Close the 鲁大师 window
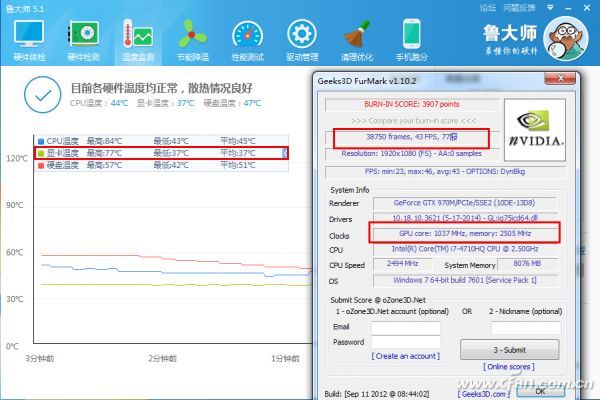 pyautogui.click(x=587, y=8)
